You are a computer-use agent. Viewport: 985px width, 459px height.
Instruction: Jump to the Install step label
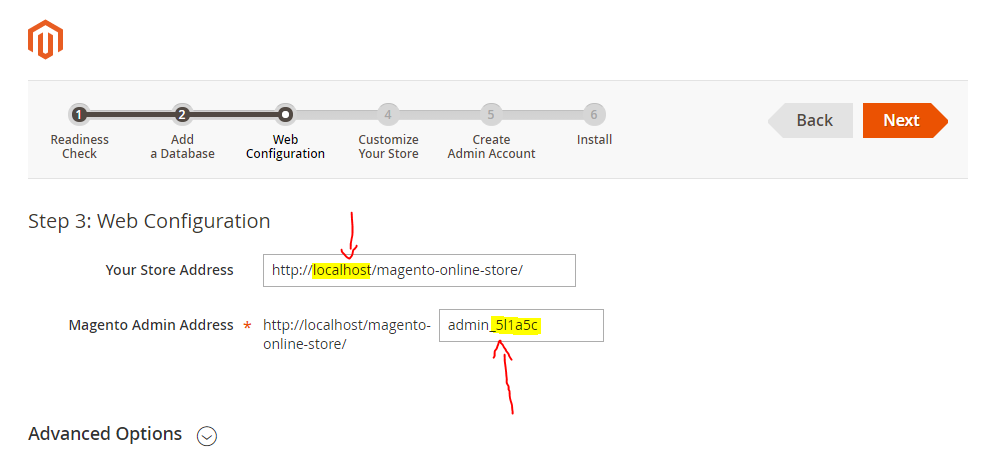pos(594,140)
